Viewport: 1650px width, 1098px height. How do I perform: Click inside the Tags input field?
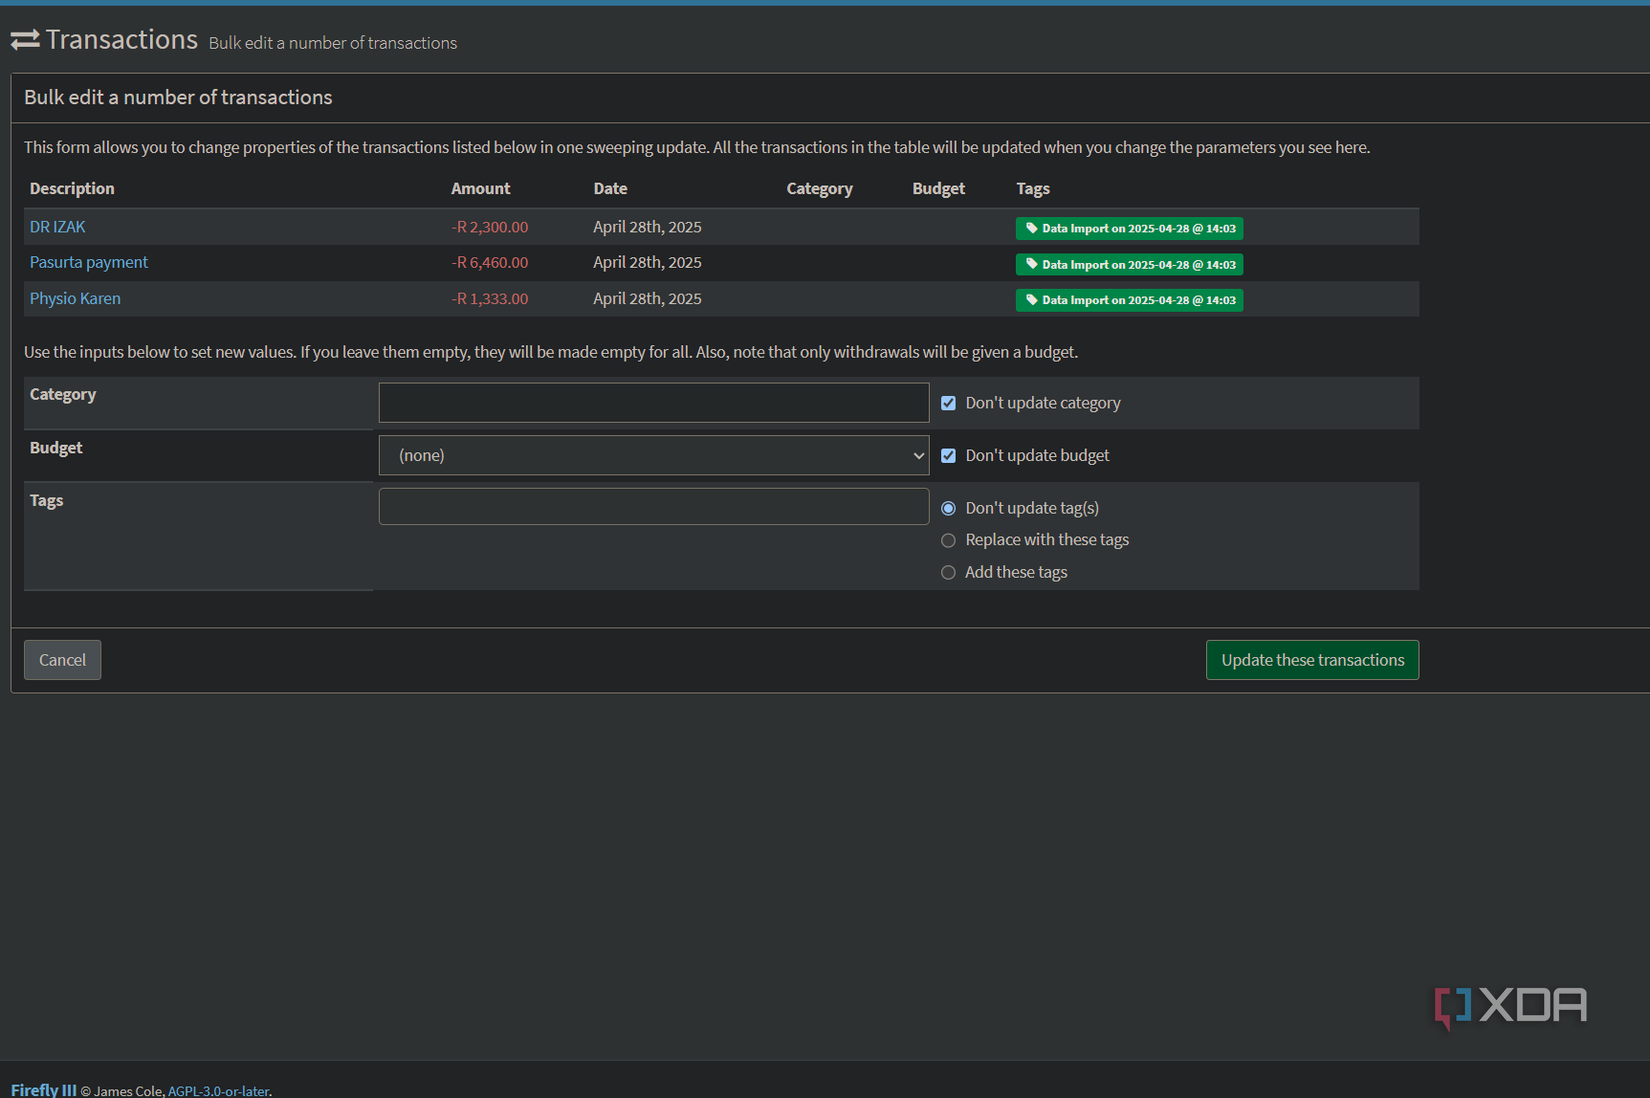click(x=654, y=506)
